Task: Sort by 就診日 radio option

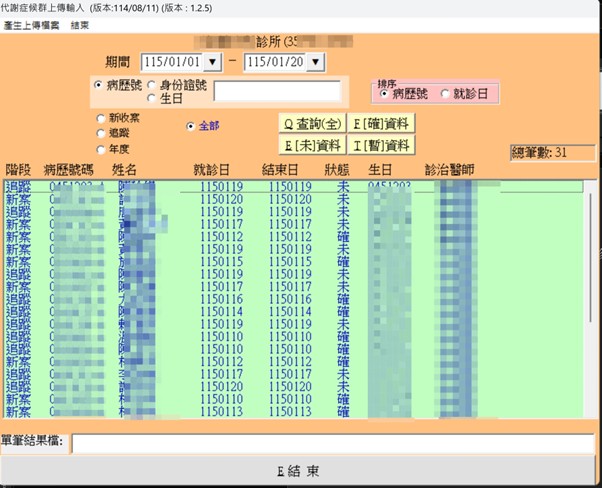Action: [x=446, y=93]
